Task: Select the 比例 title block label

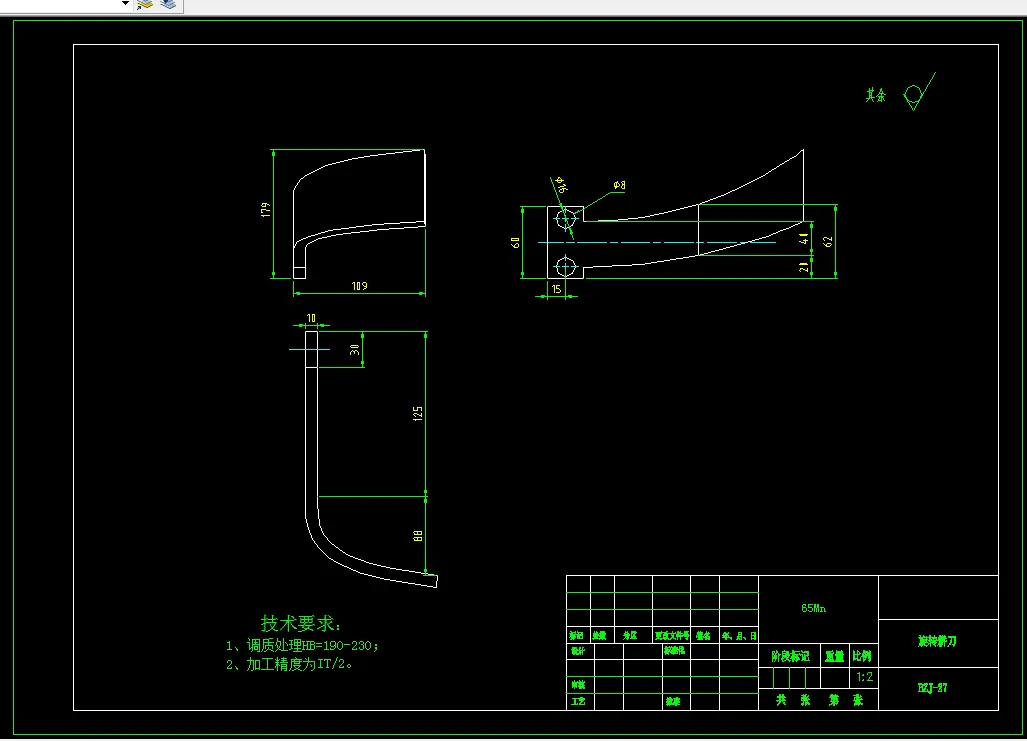Action: (862, 656)
